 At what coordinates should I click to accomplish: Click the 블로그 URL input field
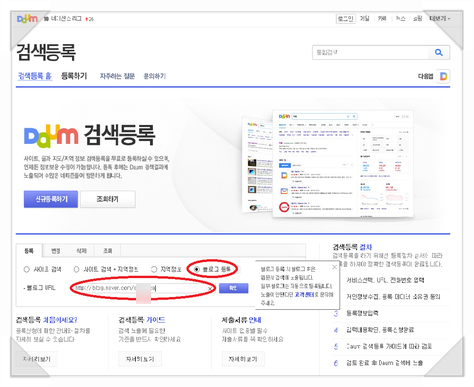[x=143, y=288]
